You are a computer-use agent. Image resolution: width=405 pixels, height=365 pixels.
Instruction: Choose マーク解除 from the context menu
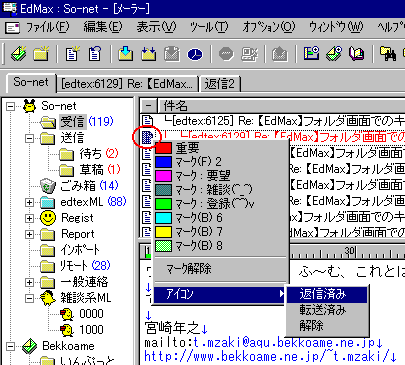click(x=189, y=268)
